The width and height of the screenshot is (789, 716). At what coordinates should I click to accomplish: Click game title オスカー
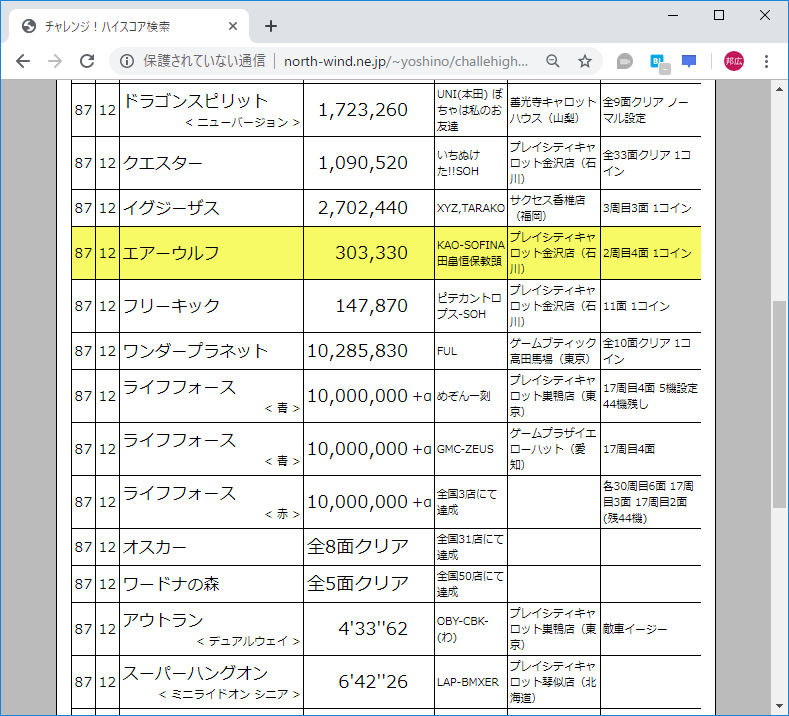pos(154,547)
